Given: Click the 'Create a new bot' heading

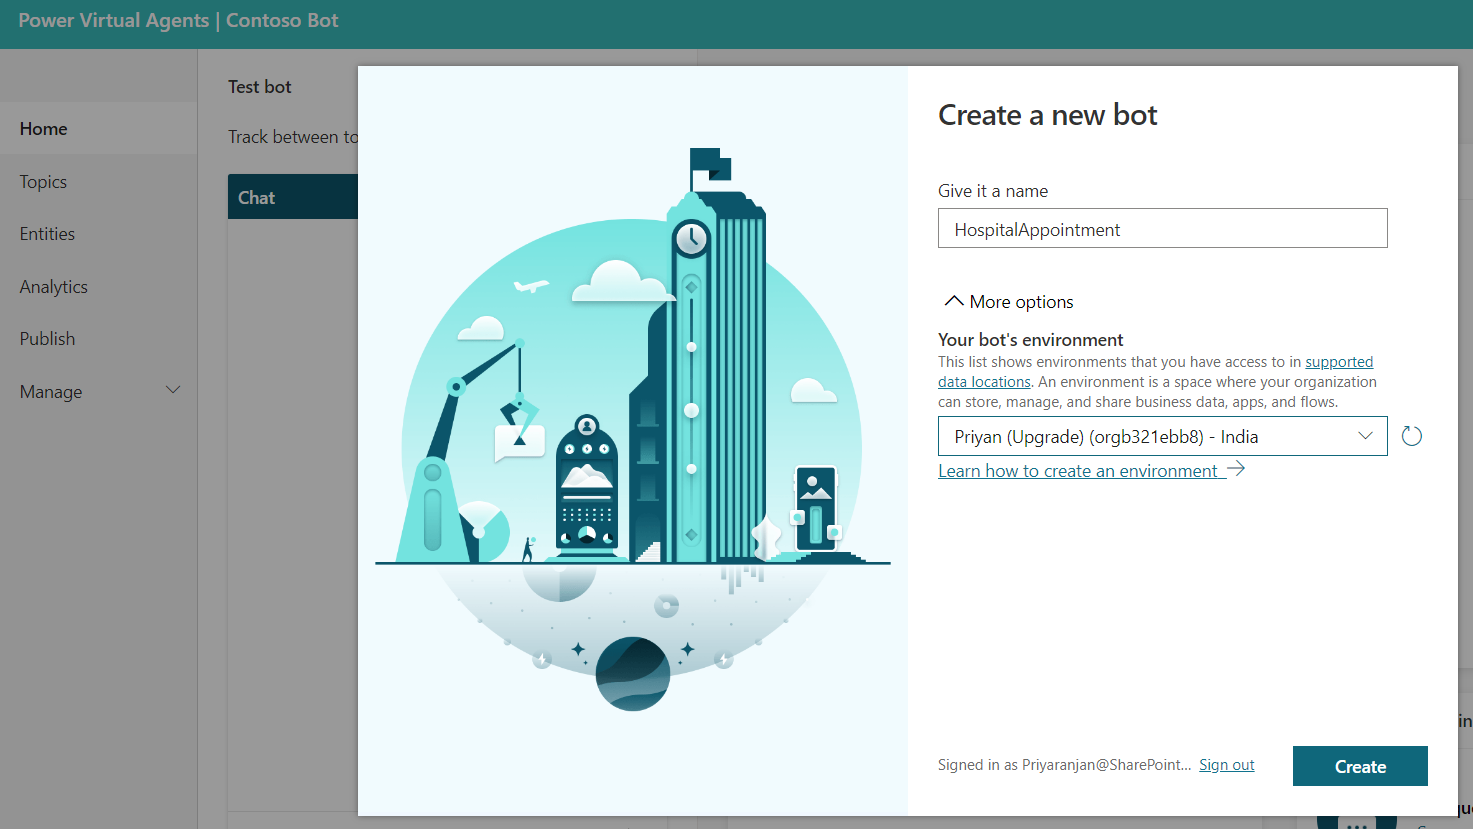Looking at the screenshot, I should (x=1047, y=115).
